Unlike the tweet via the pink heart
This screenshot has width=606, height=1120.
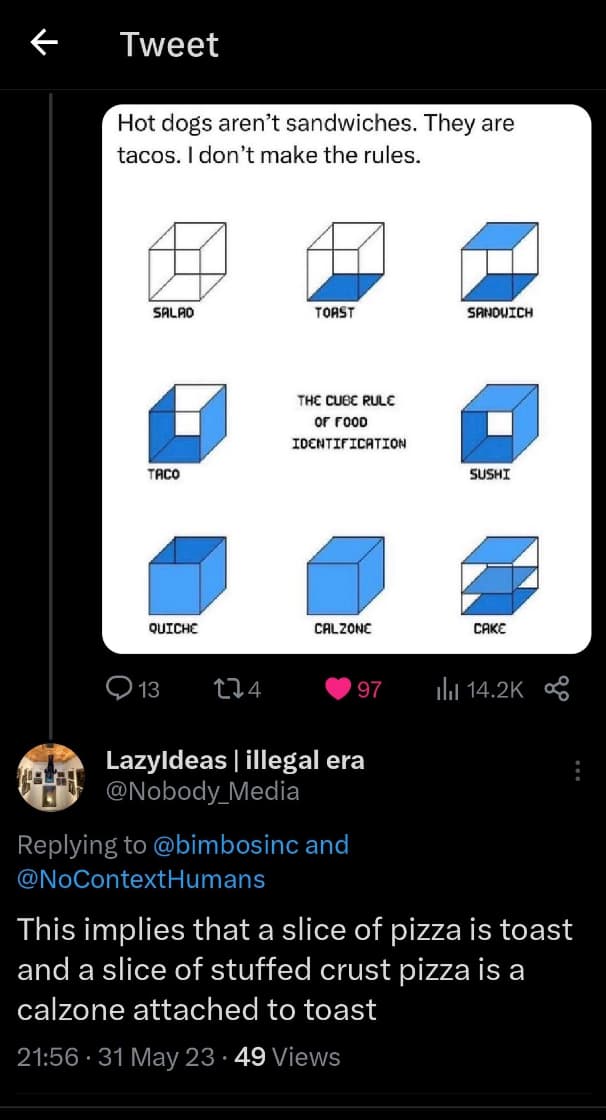pyautogui.click(x=339, y=688)
